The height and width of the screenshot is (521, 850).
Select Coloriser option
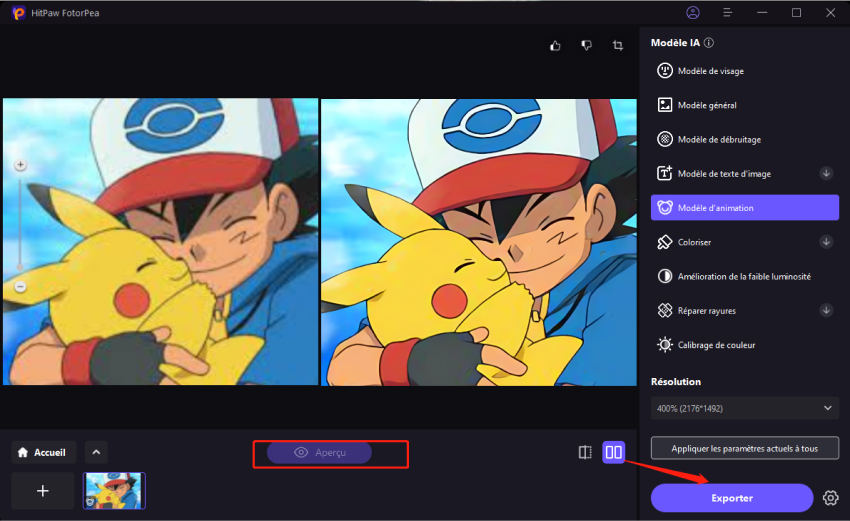tap(745, 242)
